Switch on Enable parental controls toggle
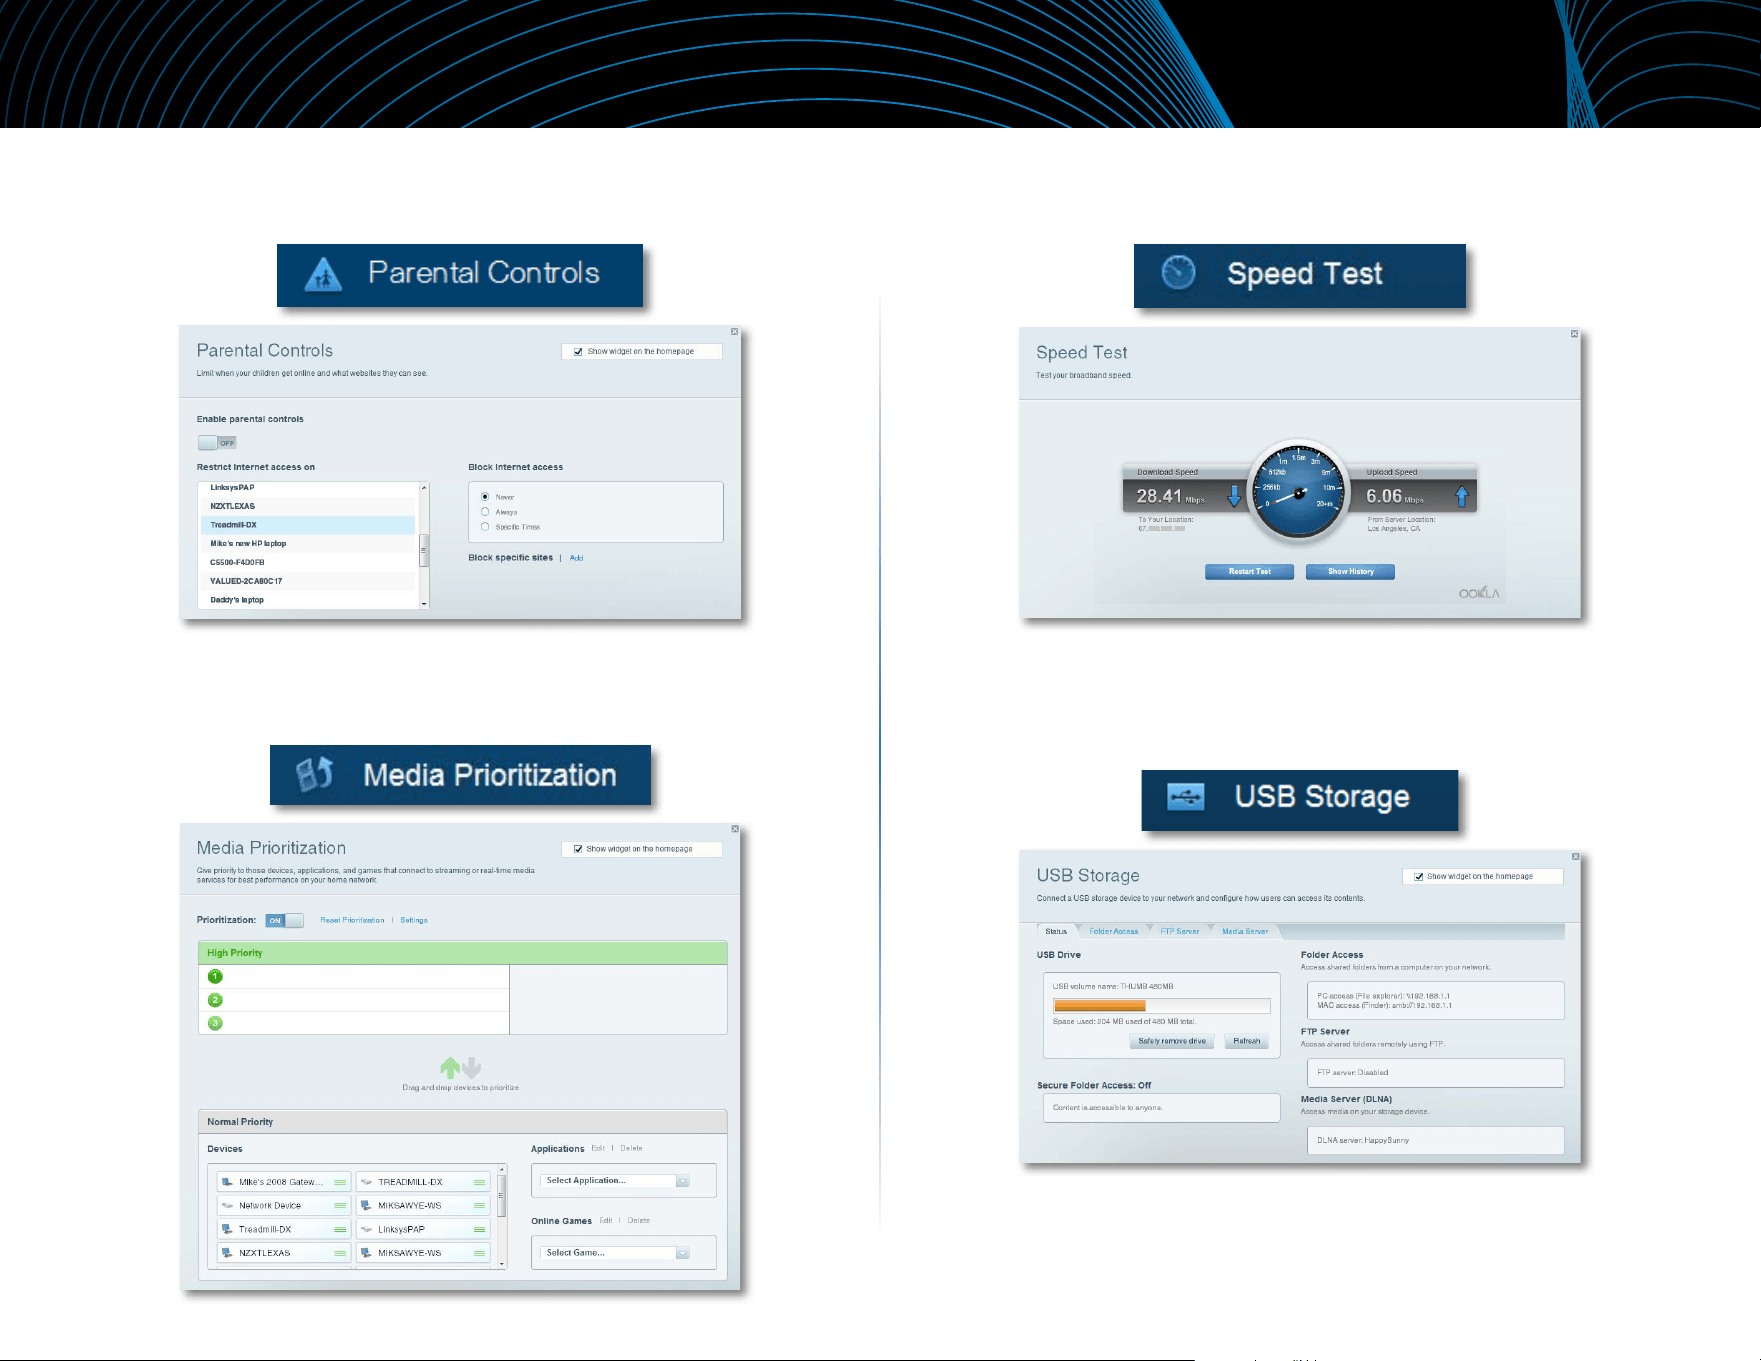The image size is (1761, 1361). (x=217, y=443)
